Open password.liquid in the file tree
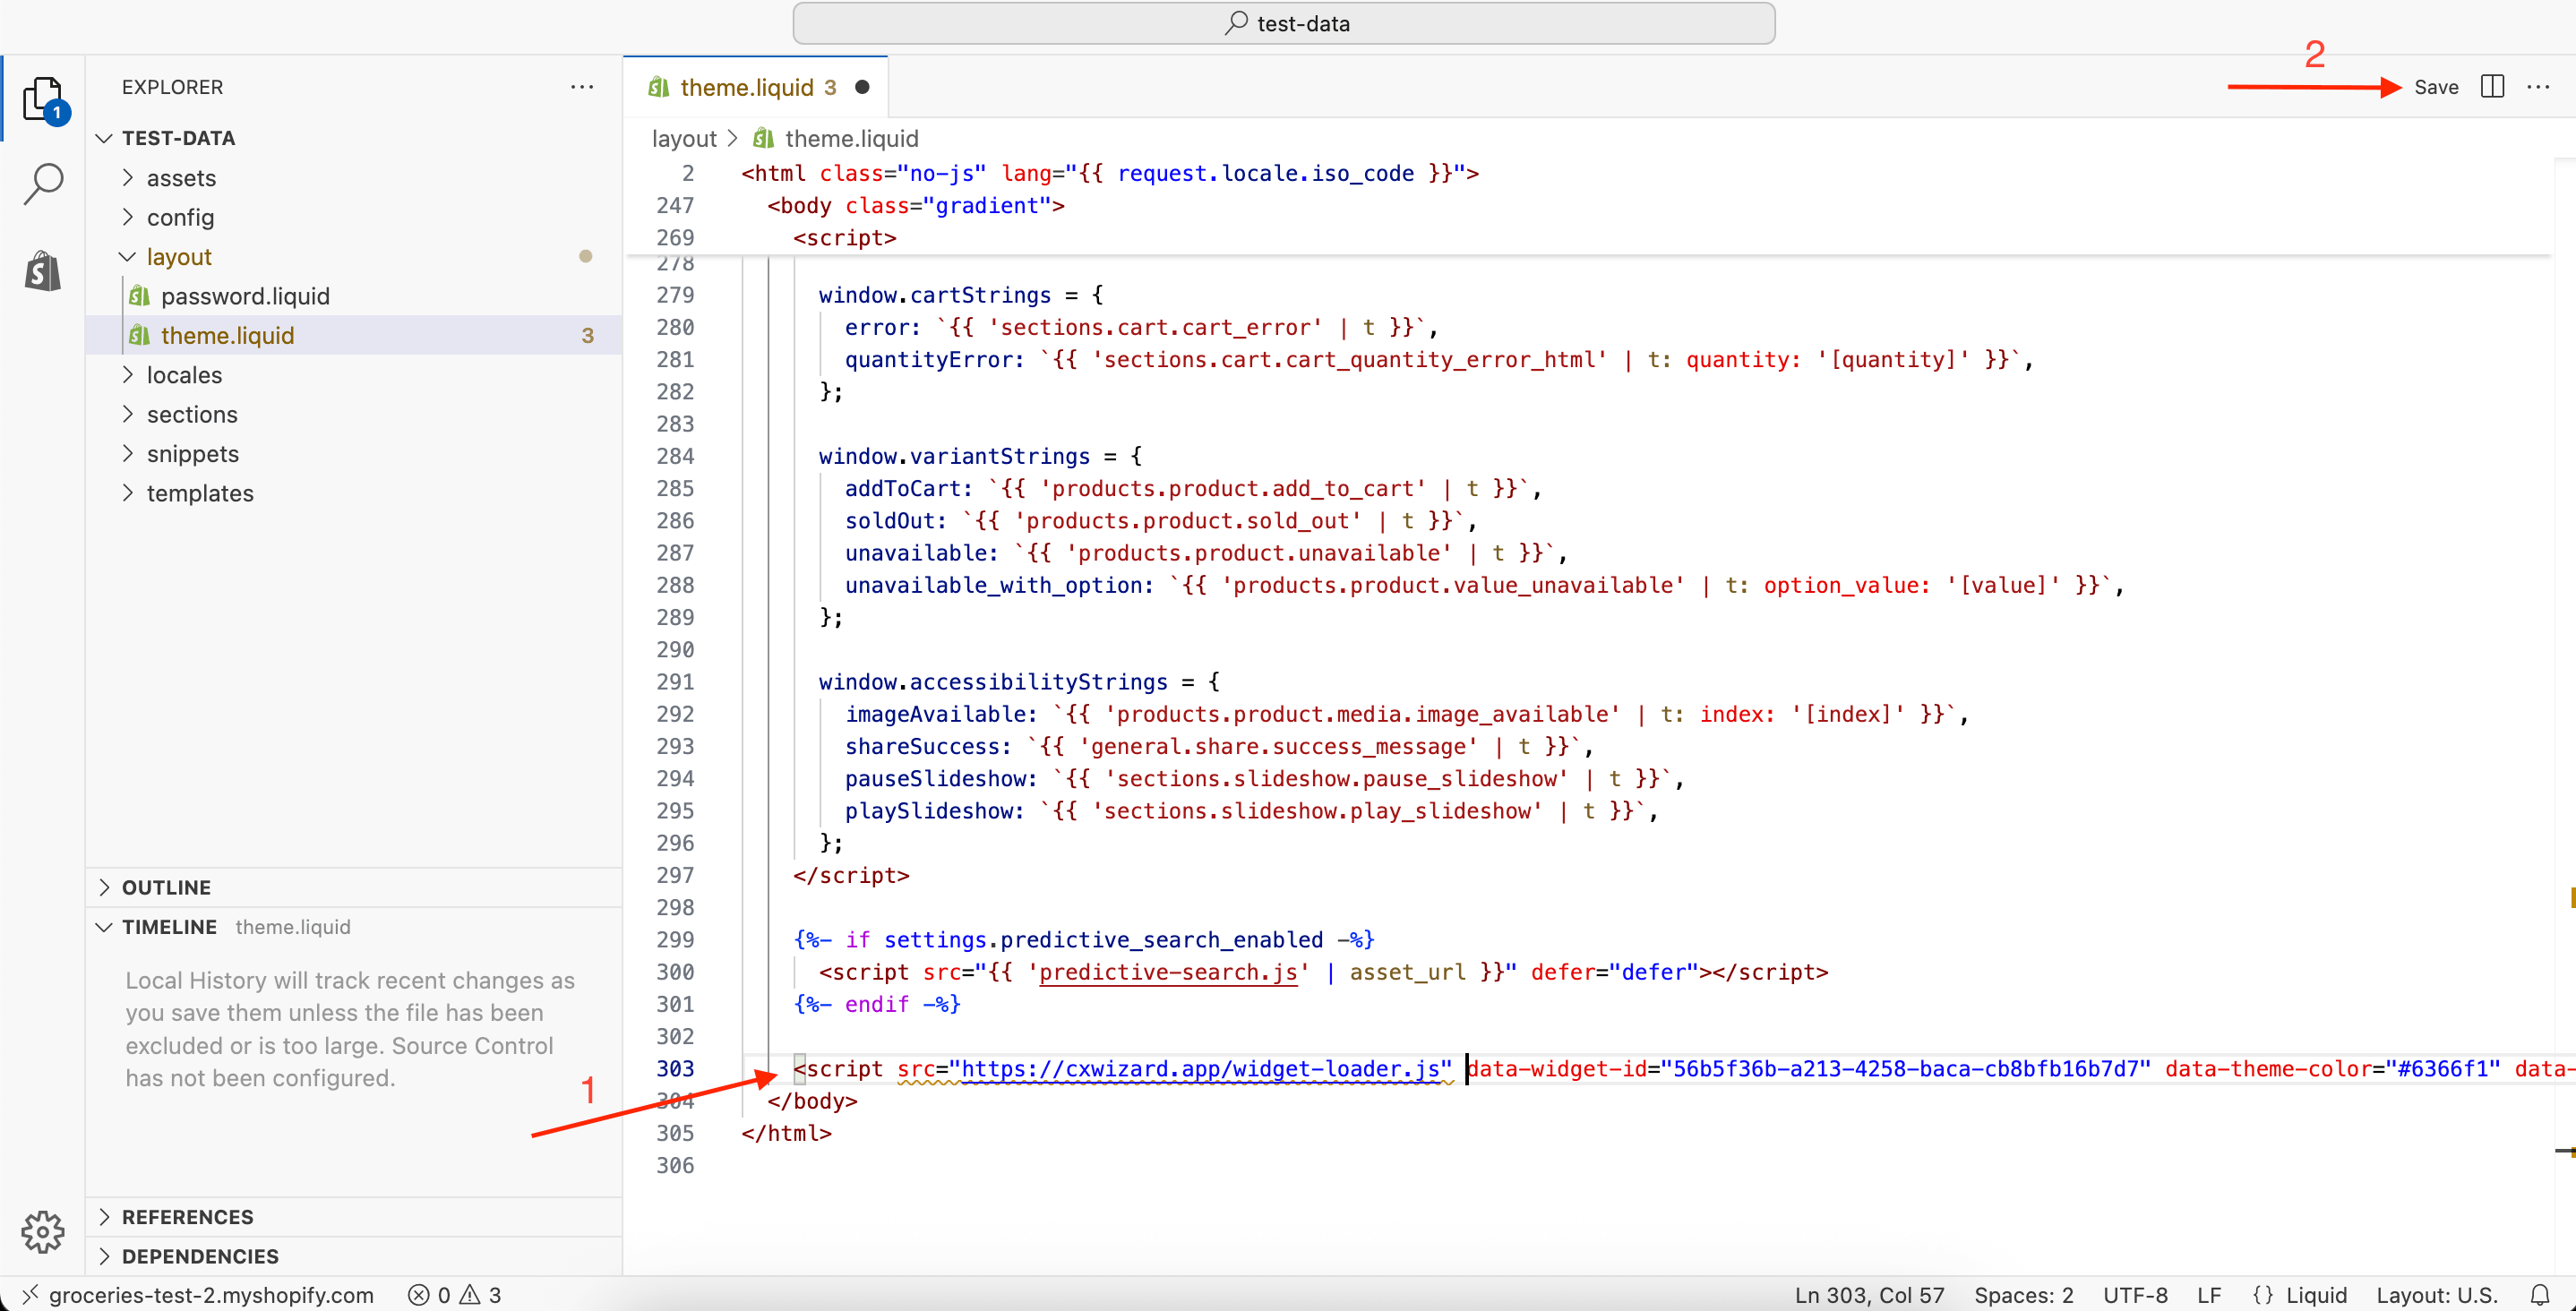Image resolution: width=2576 pixels, height=1311 pixels. [245, 296]
